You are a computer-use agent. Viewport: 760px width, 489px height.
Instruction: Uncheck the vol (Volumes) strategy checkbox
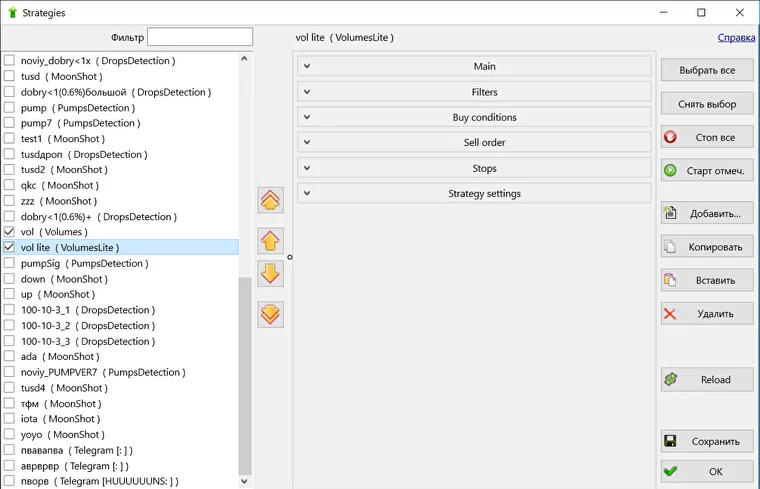(x=10, y=232)
